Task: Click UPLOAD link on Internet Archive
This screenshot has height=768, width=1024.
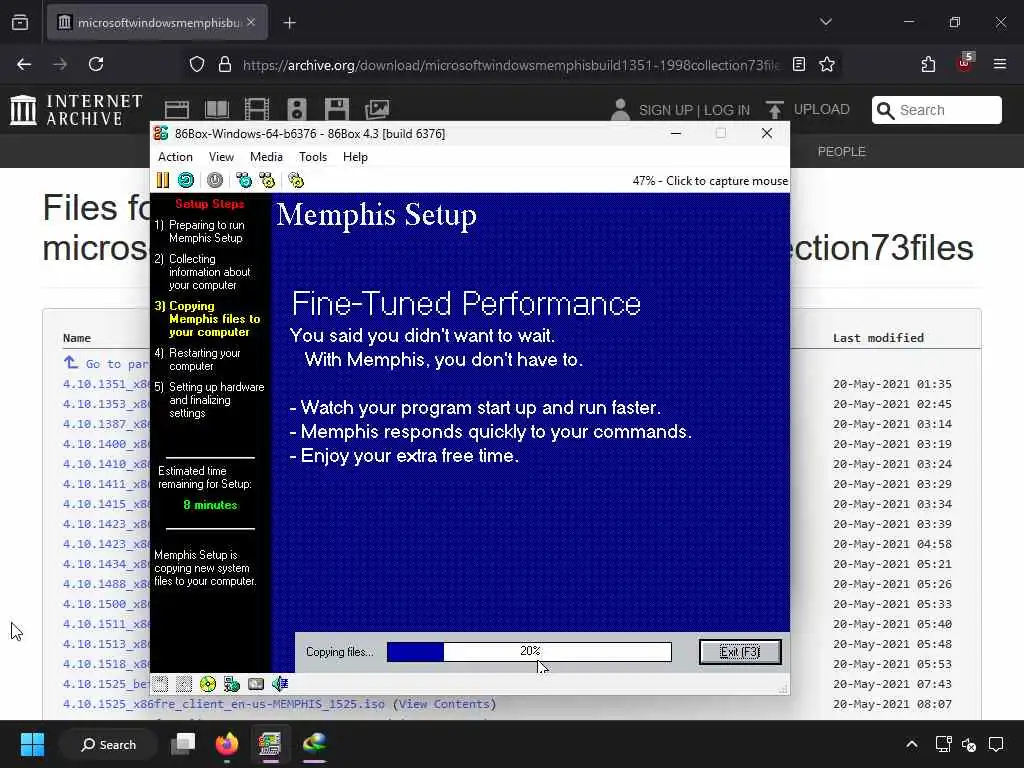Action: (822, 109)
